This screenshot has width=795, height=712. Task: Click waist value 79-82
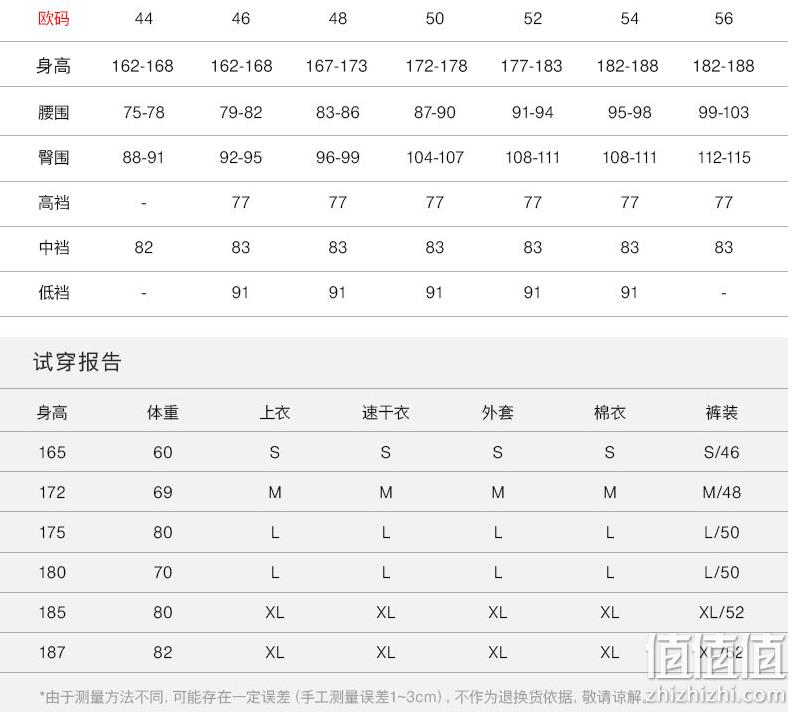point(240,112)
